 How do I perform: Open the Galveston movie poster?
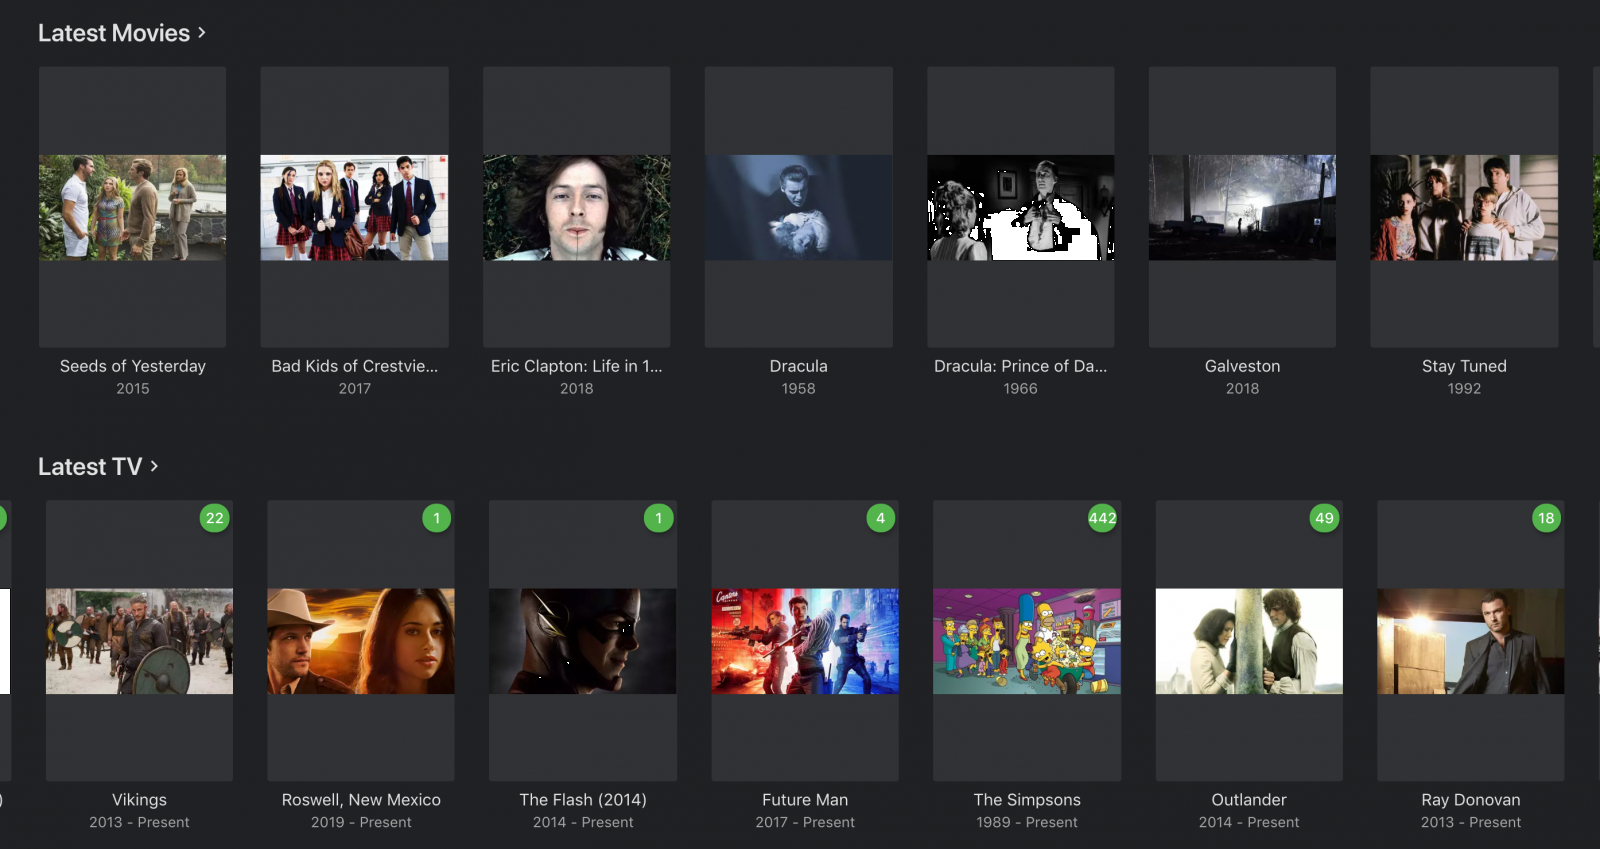click(1243, 207)
